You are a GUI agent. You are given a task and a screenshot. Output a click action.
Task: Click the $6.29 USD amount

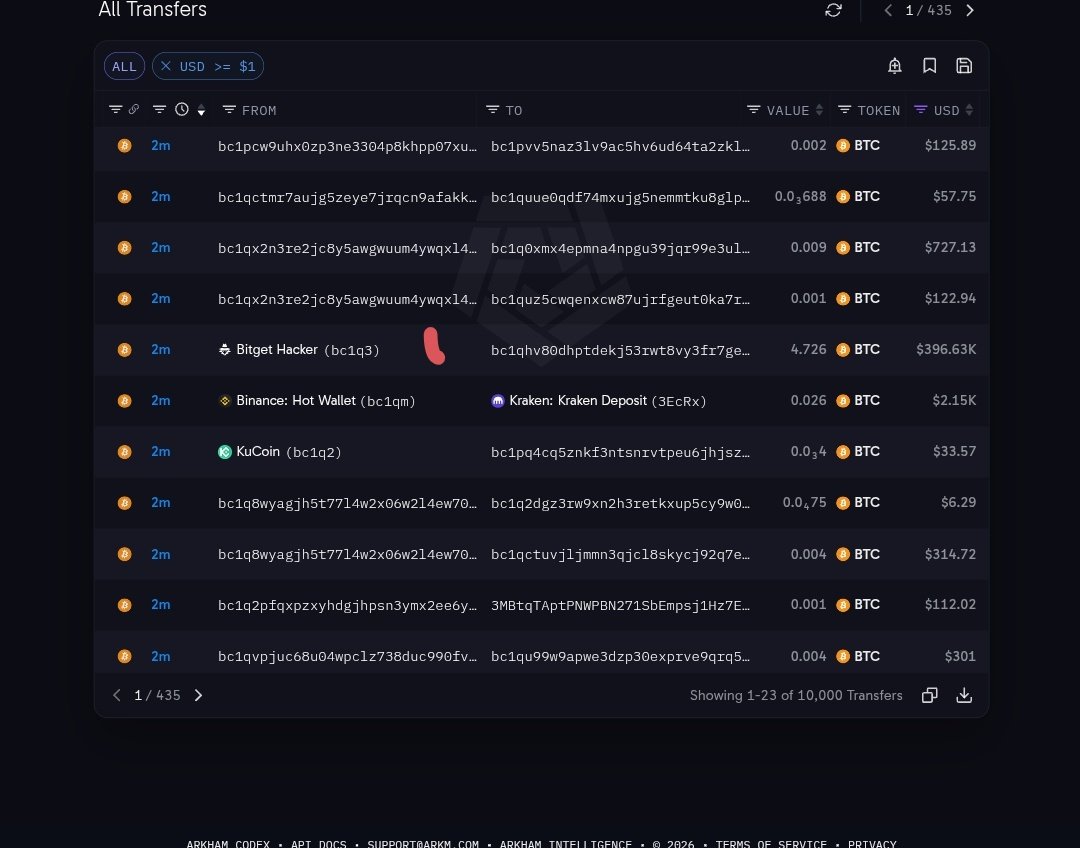pos(958,503)
